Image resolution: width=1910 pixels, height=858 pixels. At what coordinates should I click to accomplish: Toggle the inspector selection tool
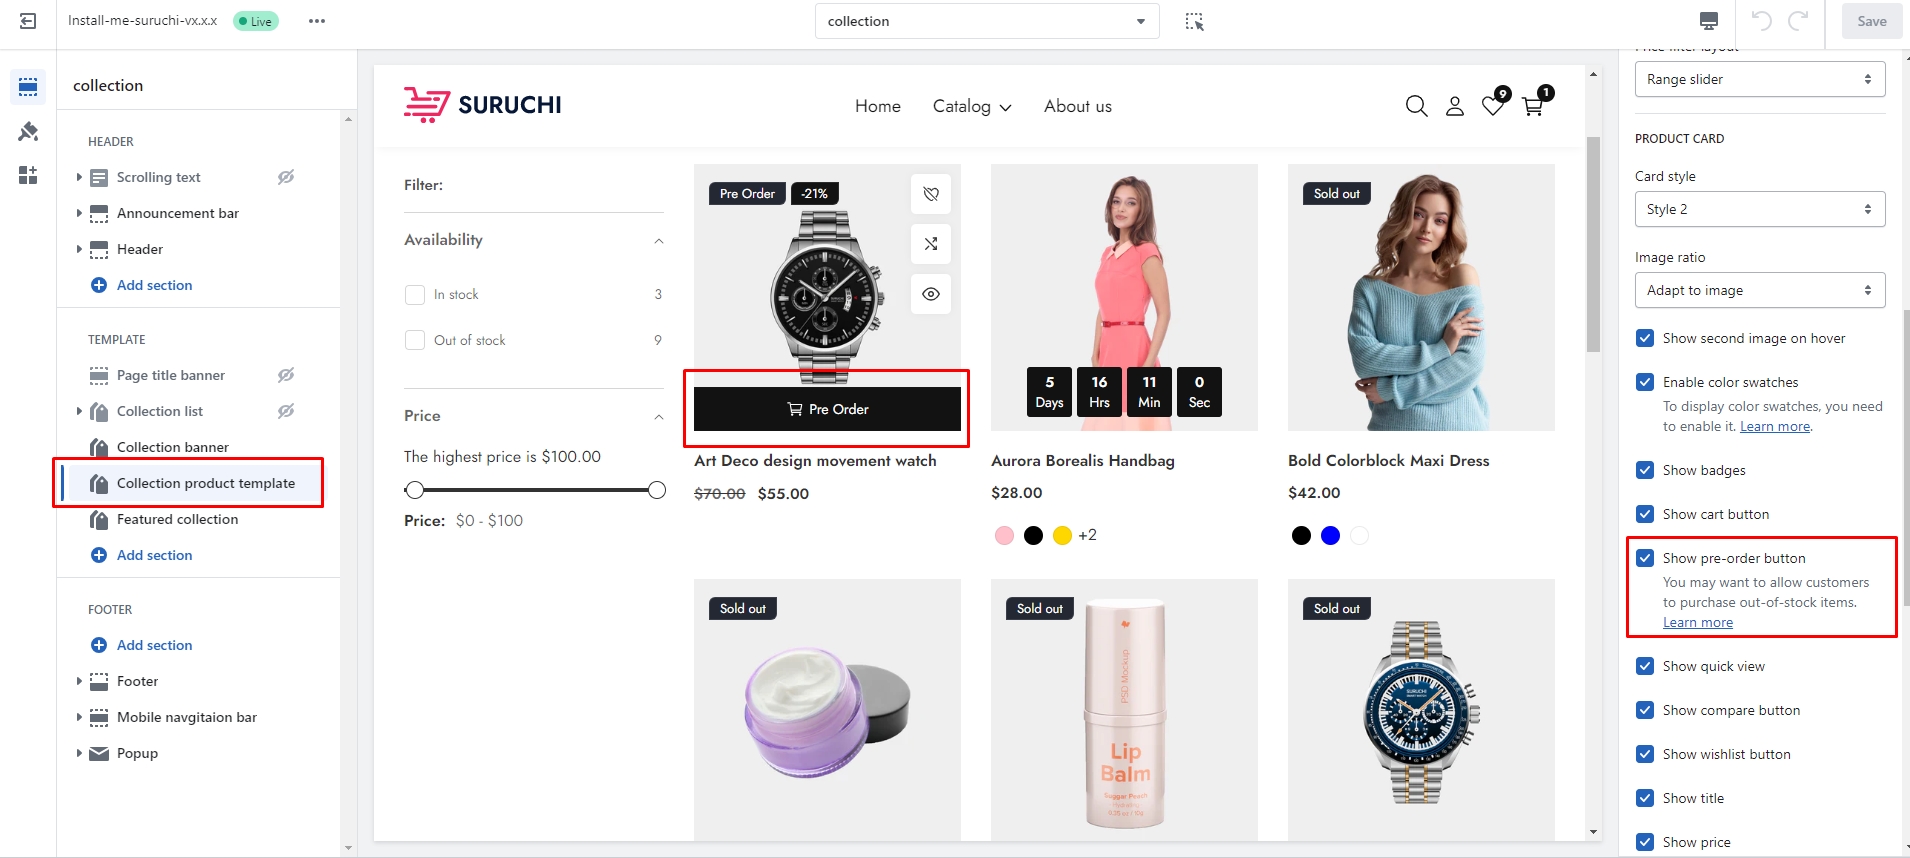(x=1194, y=21)
